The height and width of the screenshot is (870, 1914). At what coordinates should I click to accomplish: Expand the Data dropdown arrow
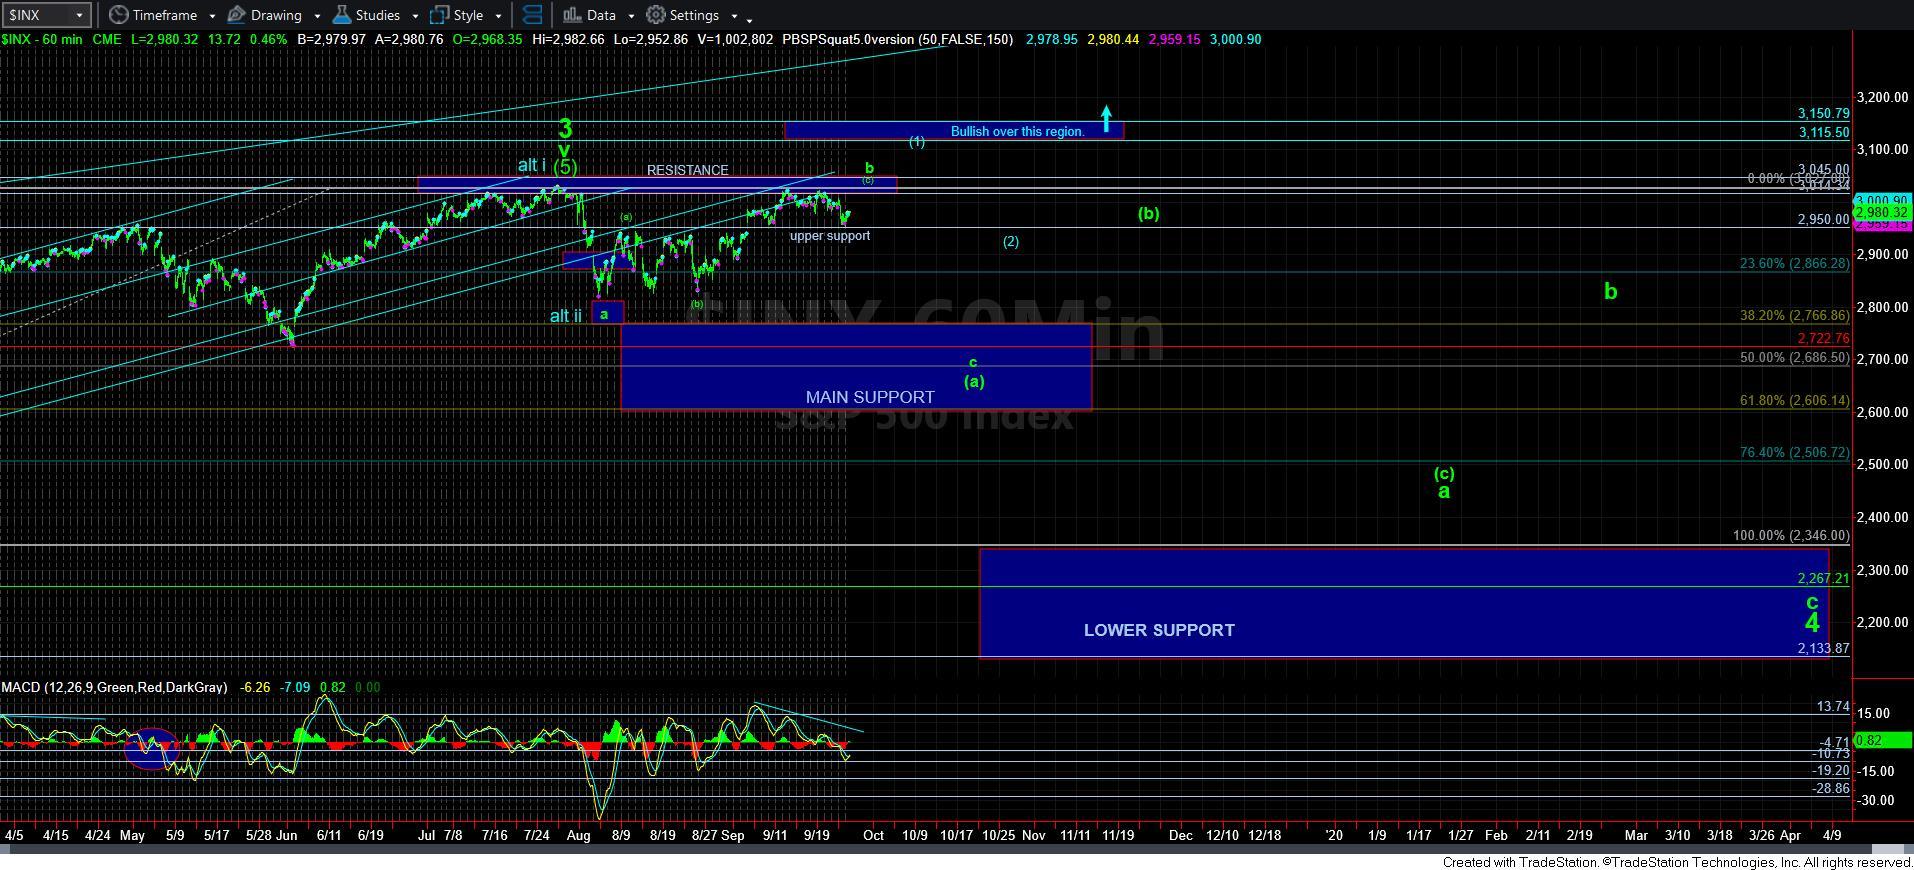[631, 16]
